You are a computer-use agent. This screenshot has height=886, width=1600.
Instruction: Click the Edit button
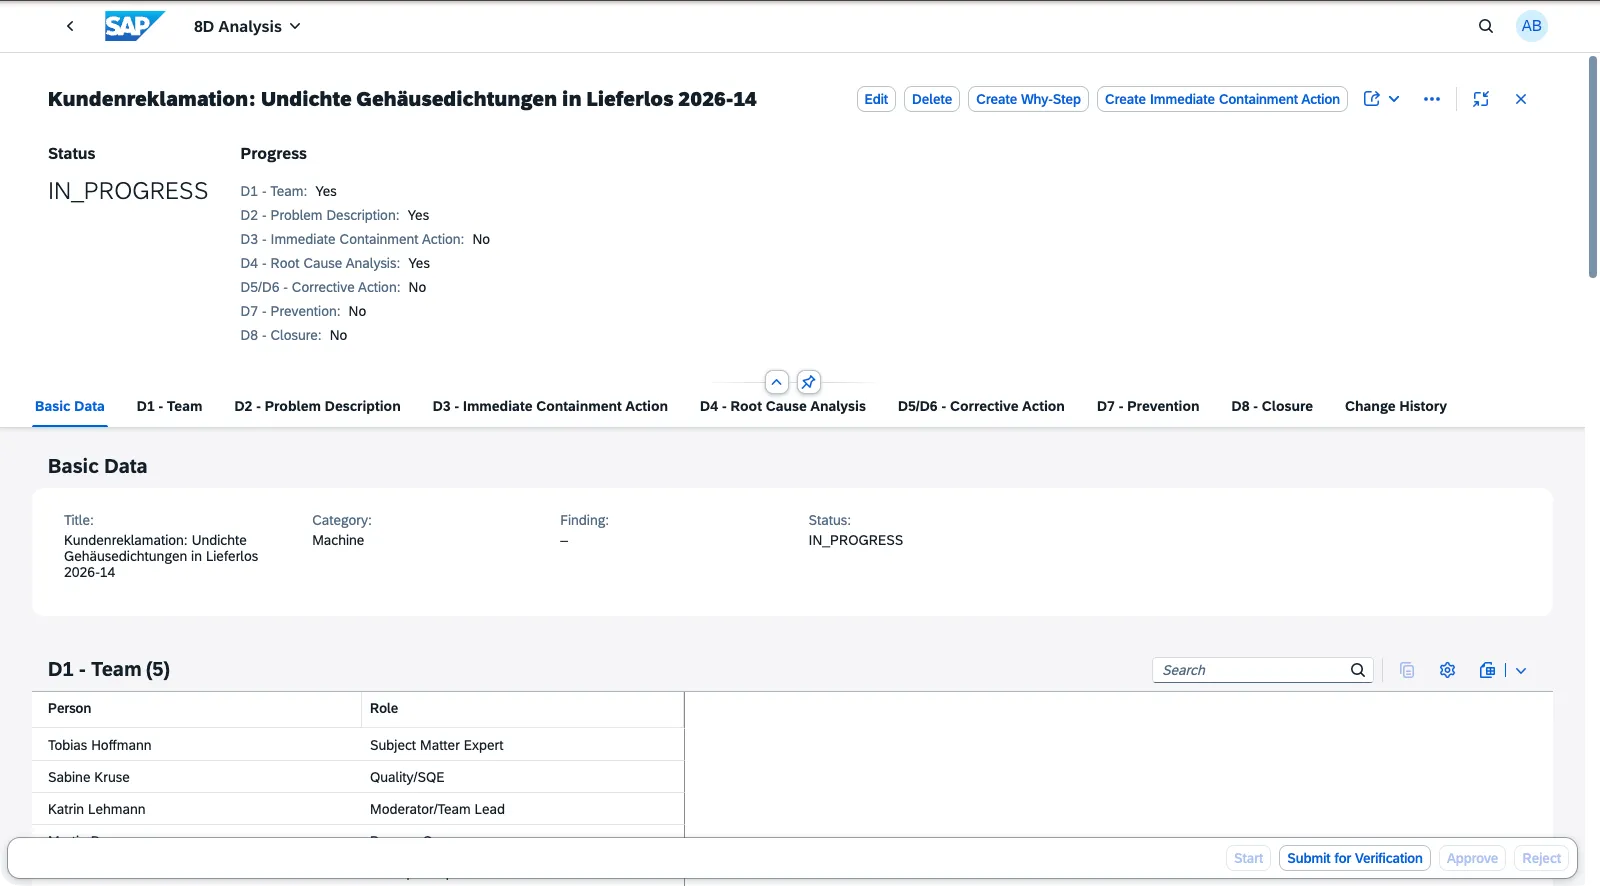pos(876,99)
